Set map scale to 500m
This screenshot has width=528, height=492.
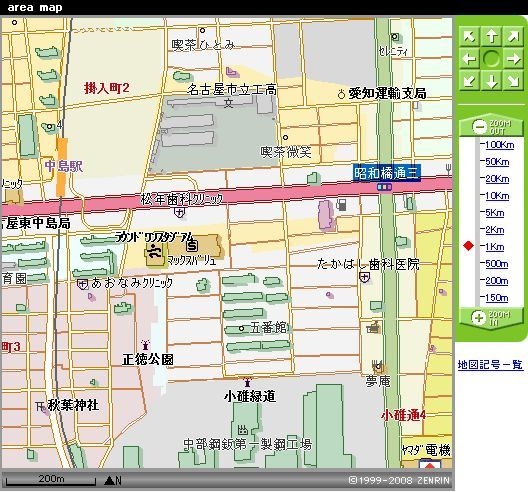pos(497,264)
